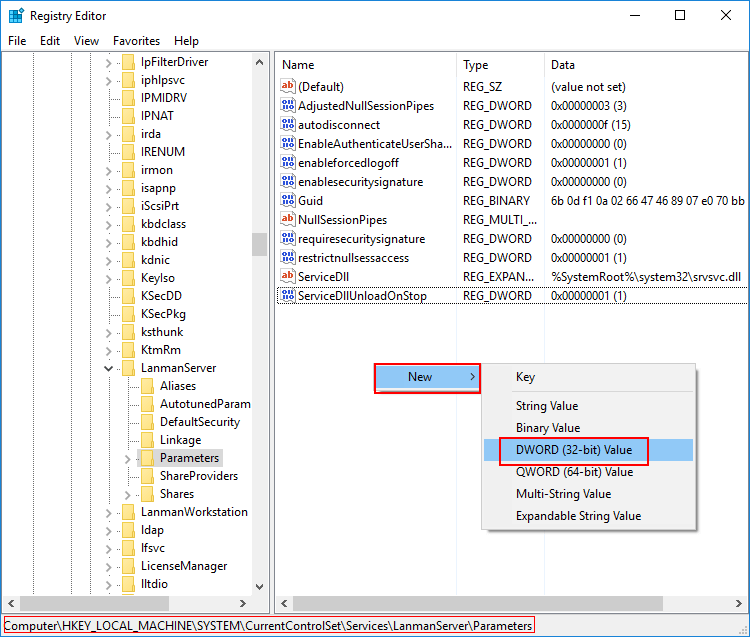Click tree pane scroll up arrow
This screenshot has height=637, width=750.
coord(259,62)
